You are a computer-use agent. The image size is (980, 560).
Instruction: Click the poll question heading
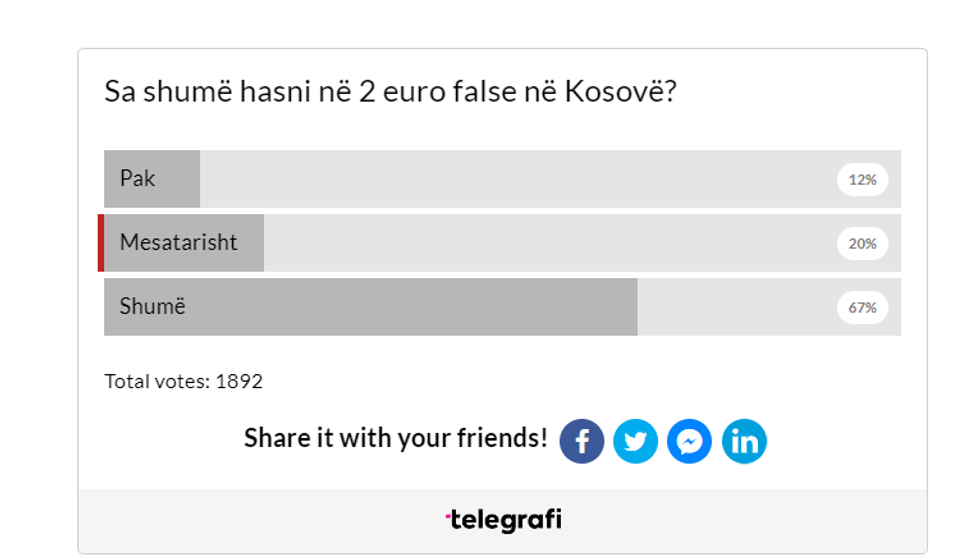coord(390,93)
